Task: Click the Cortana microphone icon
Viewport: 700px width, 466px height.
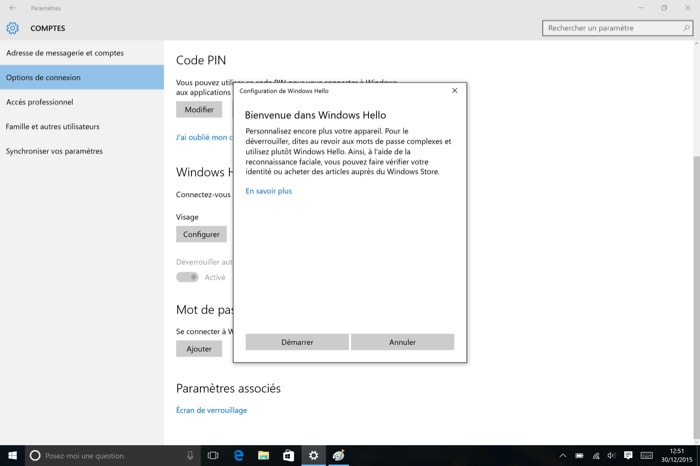Action: [190, 456]
